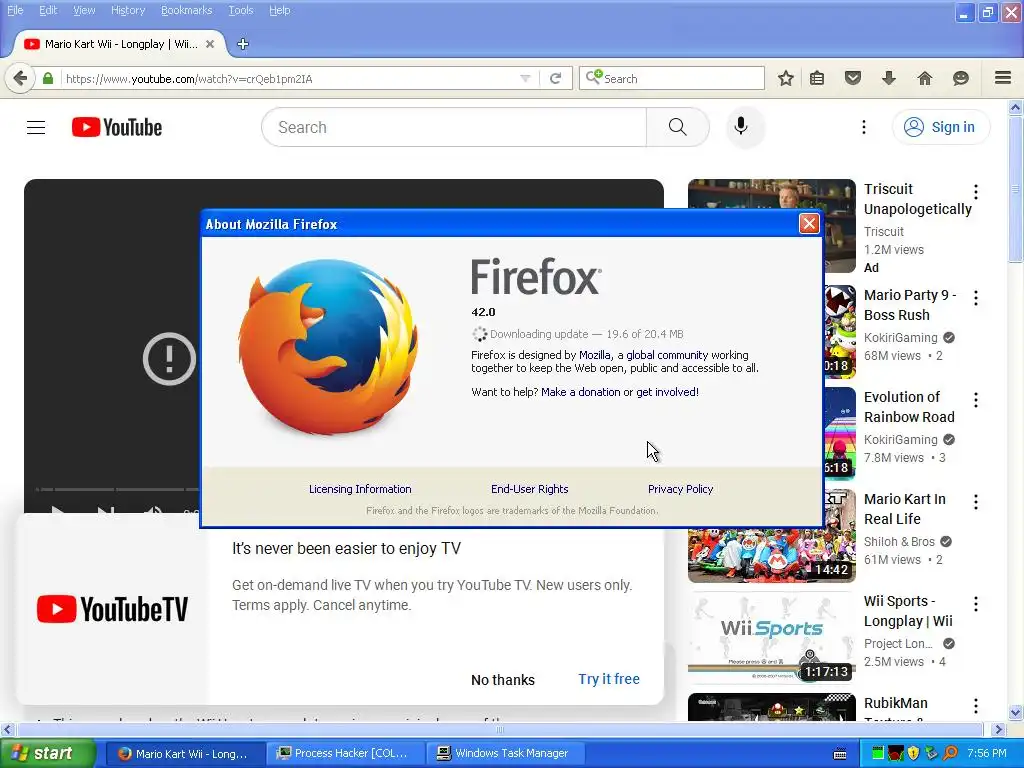
Task: Open the End-User Rights link
Action: (530, 489)
